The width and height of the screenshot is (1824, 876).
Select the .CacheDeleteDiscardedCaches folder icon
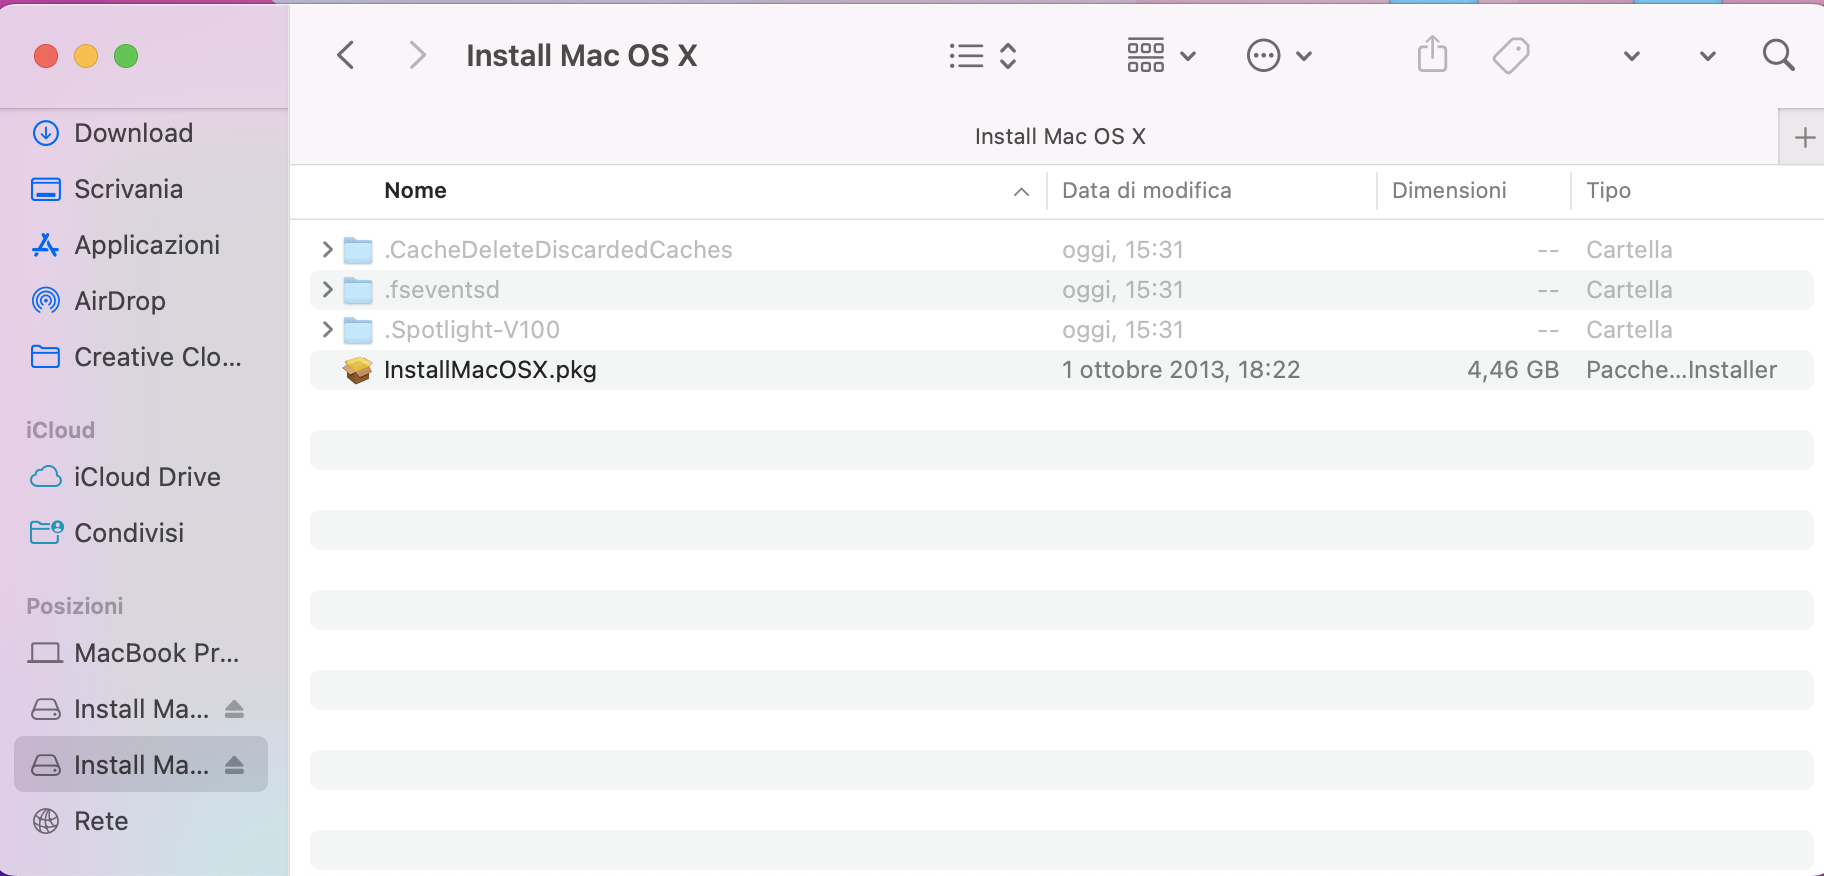pos(358,250)
